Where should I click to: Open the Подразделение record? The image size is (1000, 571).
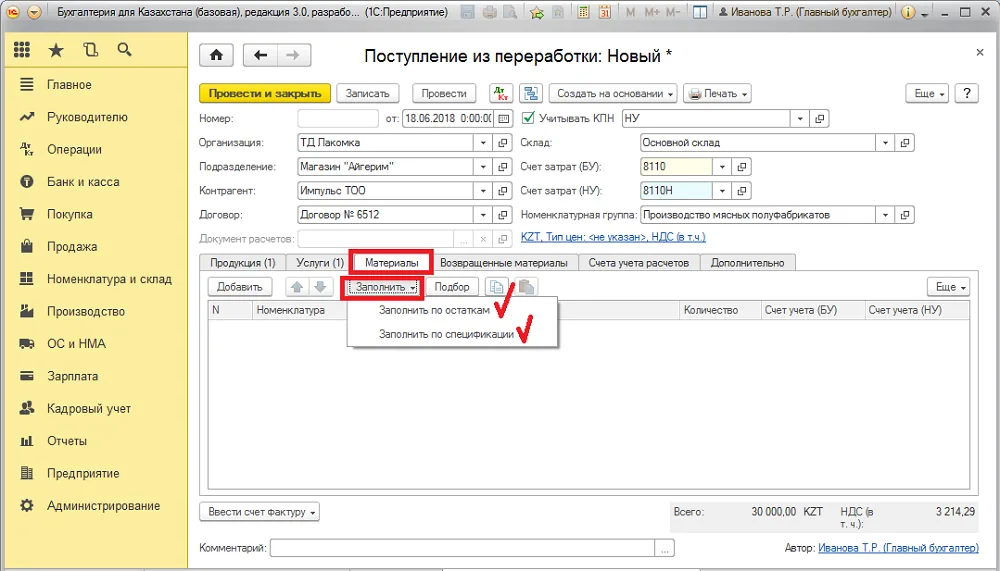(503, 167)
